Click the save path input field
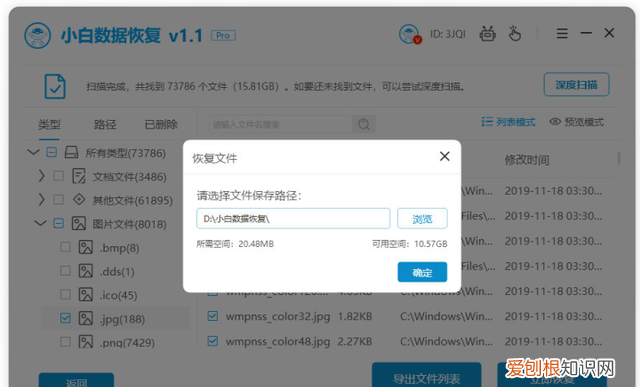 (x=293, y=219)
